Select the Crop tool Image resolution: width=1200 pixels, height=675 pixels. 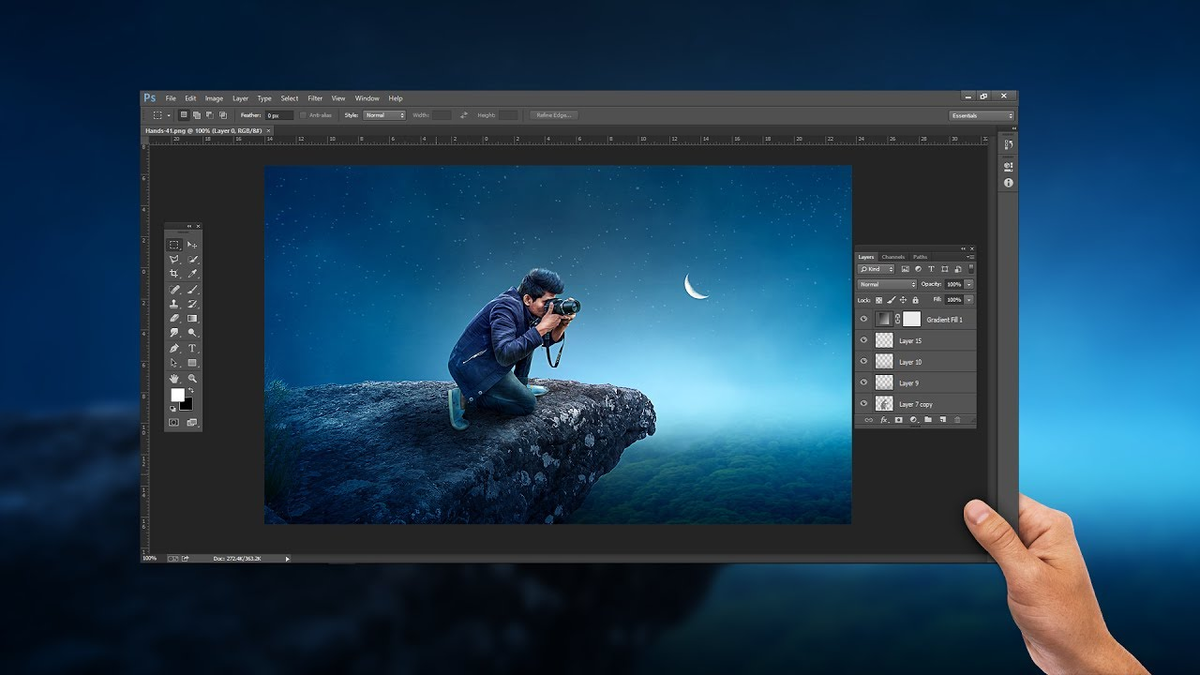pos(174,273)
